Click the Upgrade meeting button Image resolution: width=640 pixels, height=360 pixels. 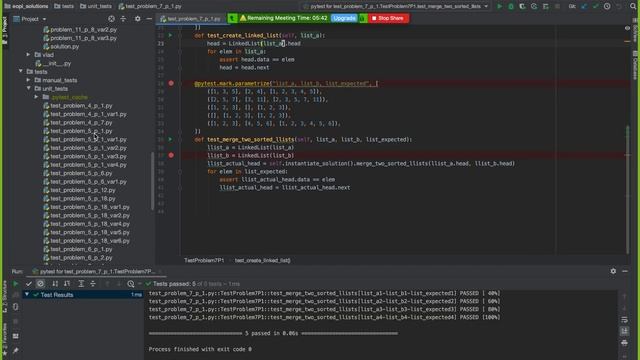344,18
